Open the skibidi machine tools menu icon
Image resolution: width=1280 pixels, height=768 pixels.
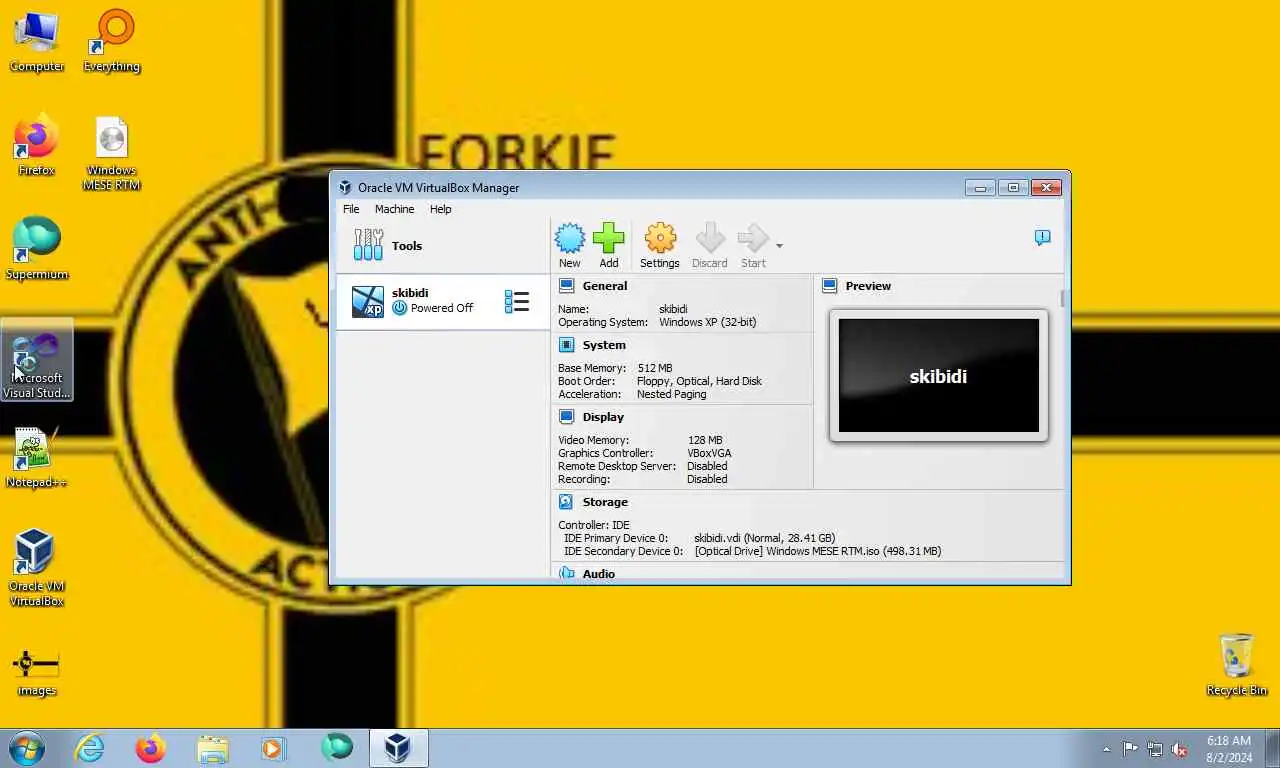pos(517,302)
